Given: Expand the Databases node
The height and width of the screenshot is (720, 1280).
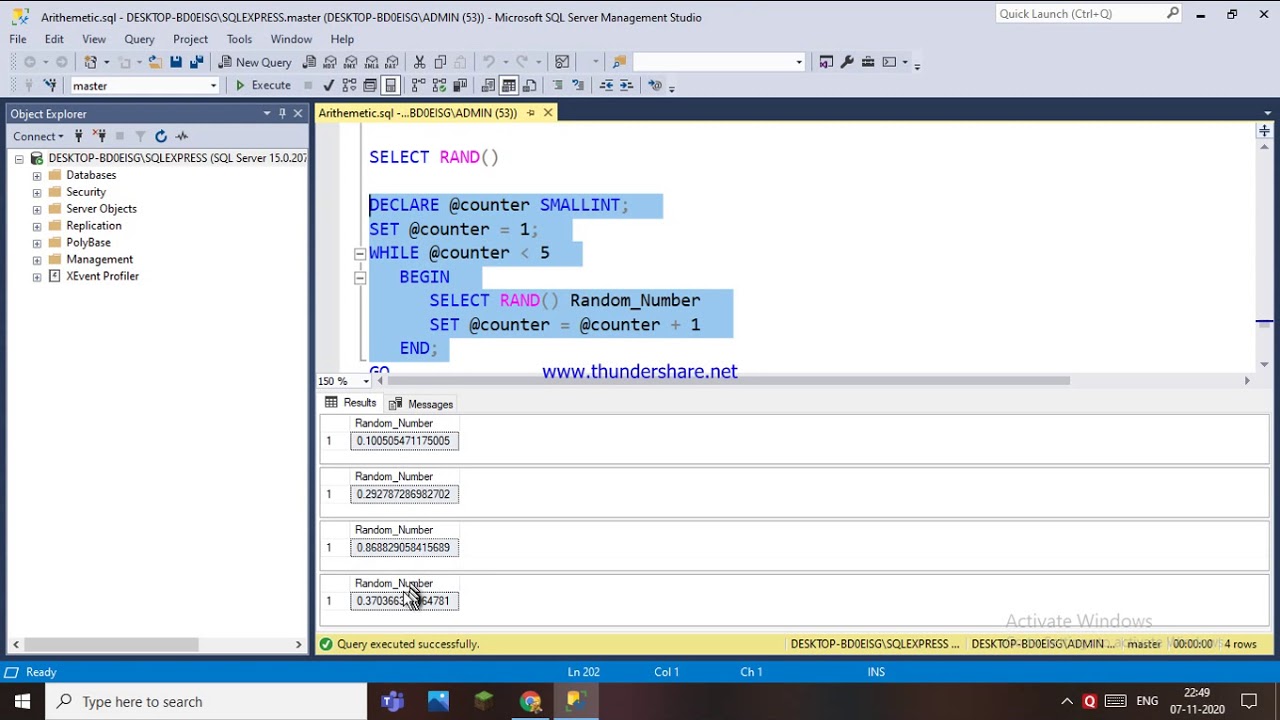Looking at the screenshot, I should (x=37, y=175).
